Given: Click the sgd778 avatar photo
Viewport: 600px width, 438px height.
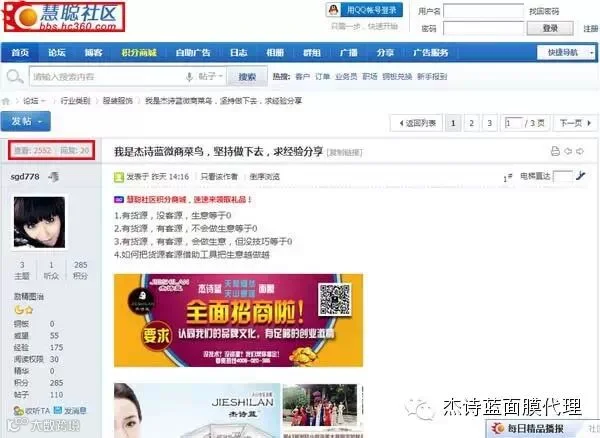Looking at the screenshot, I should [39, 222].
